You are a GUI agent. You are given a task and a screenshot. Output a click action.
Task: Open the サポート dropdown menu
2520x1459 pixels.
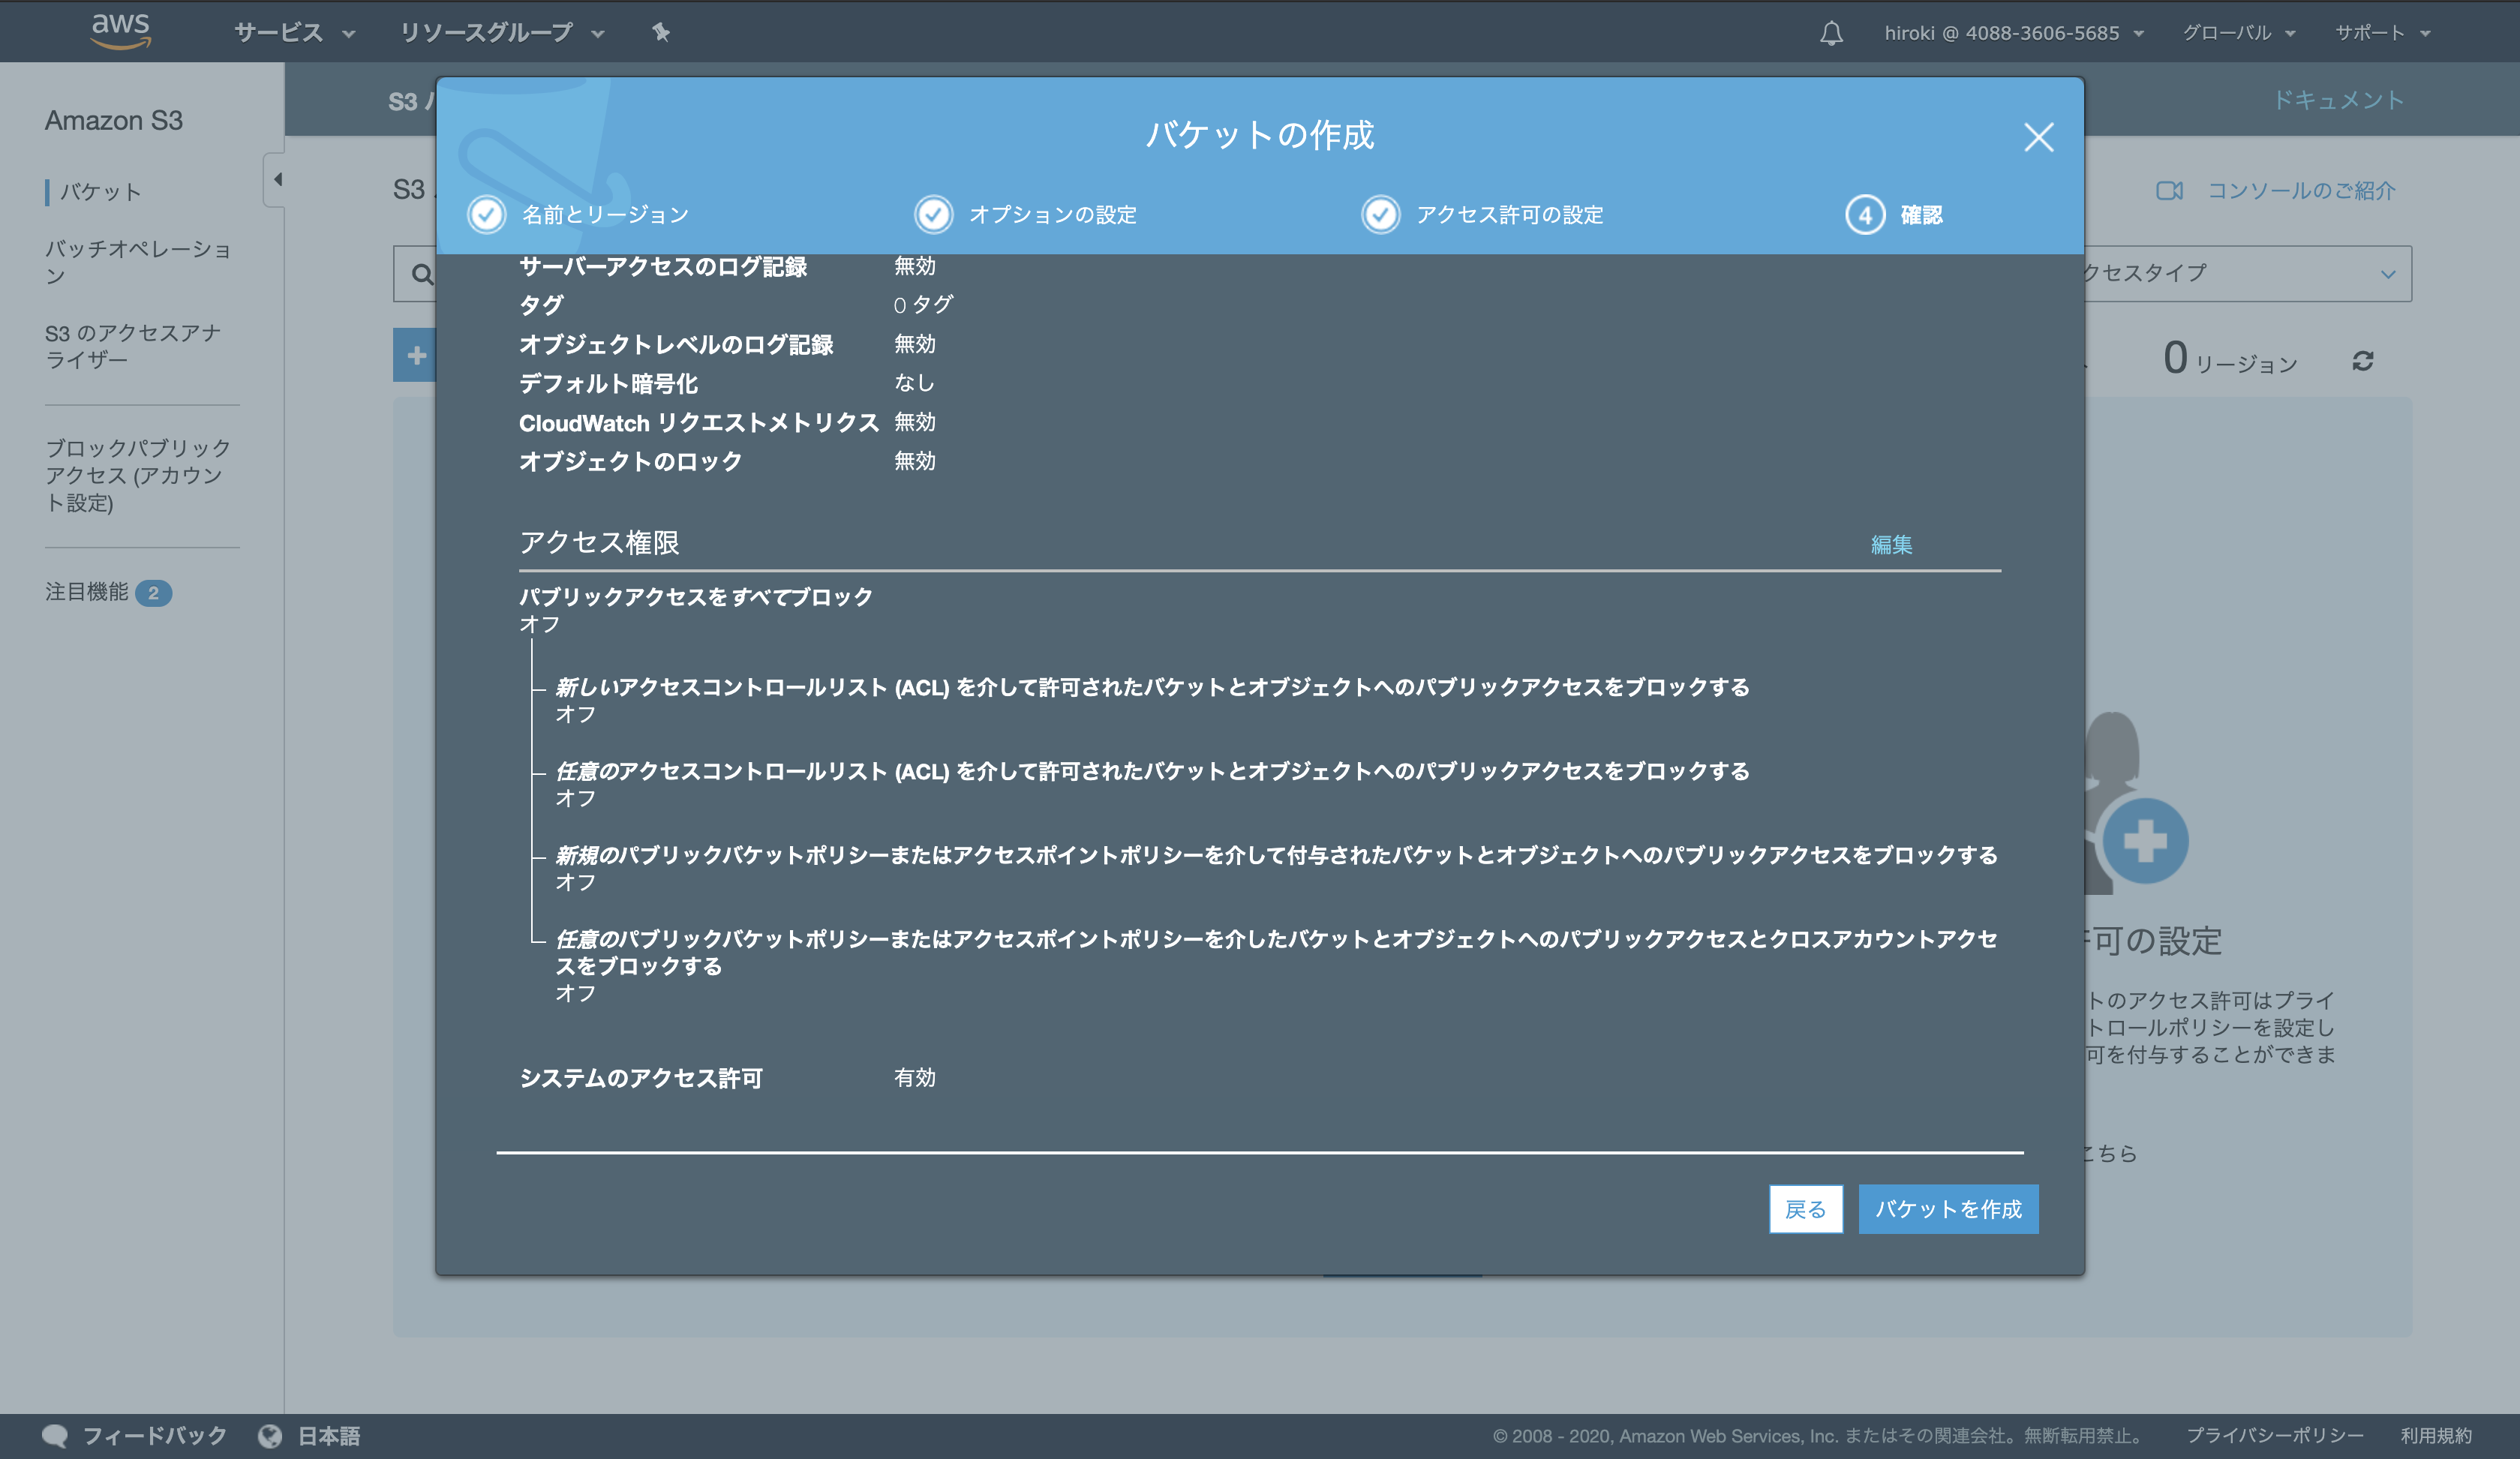point(2381,33)
